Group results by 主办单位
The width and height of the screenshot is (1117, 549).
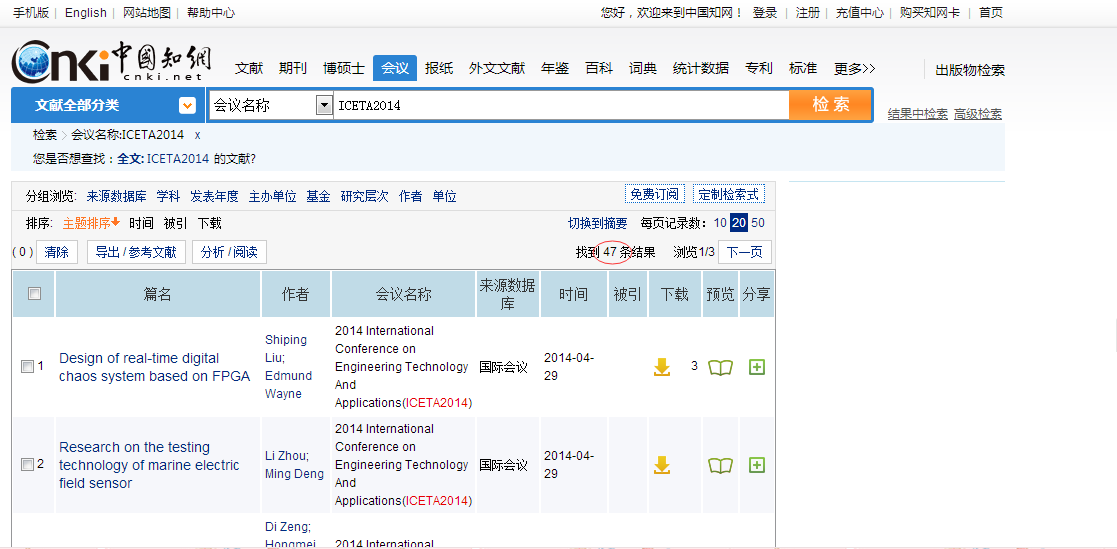pos(272,197)
